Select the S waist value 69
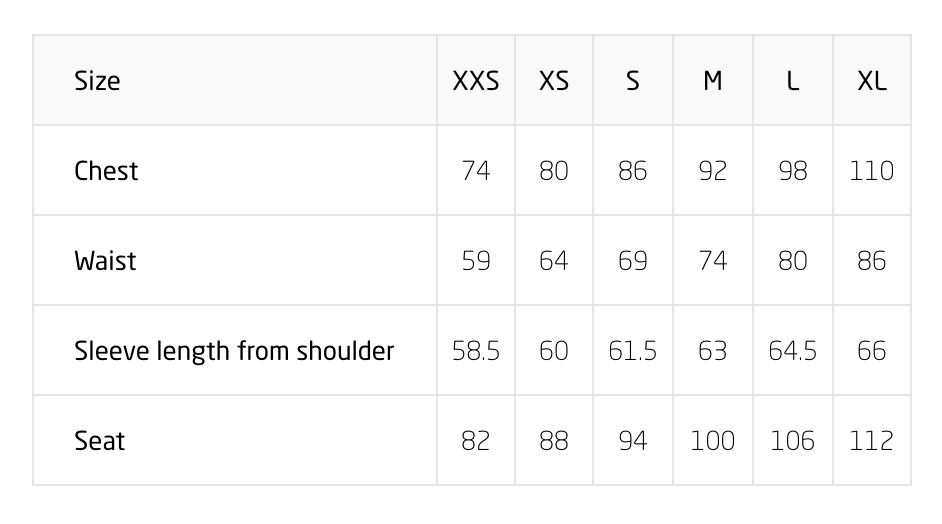Viewport: 942px width, 524px height. click(633, 261)
